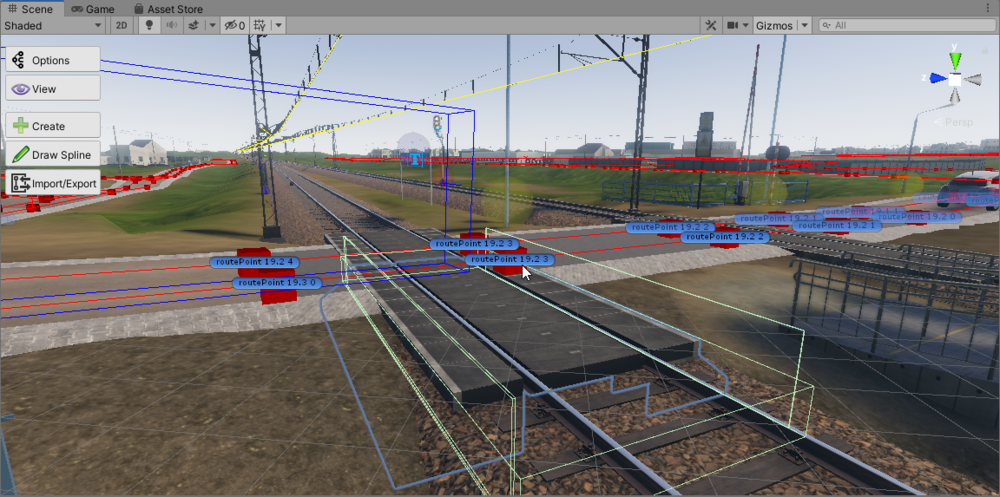Viewport: 1000px width, 497px height.
Task: Open the Asset Store tab
Action: (x=168, y=9)
